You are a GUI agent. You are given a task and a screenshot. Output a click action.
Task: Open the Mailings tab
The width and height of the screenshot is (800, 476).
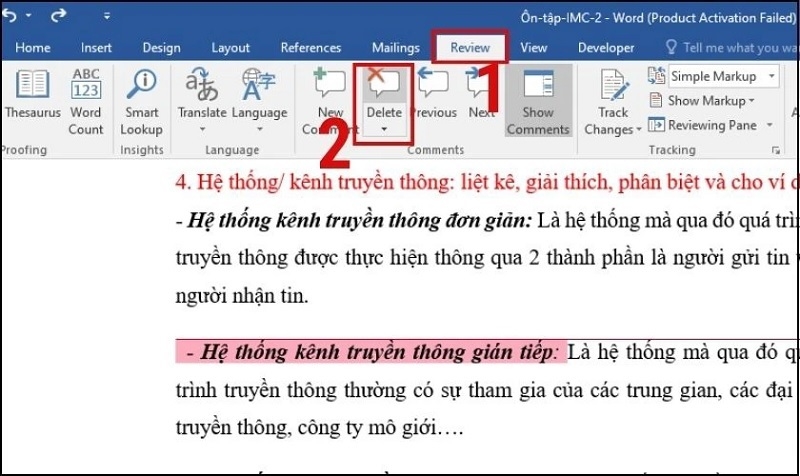(x=395, y=47)
